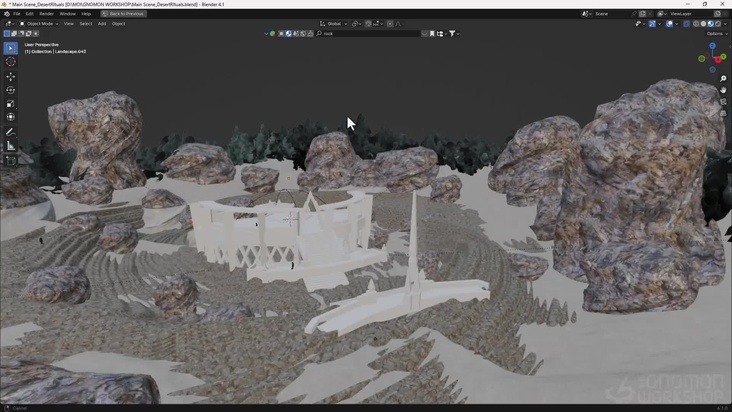Viewport: 732px width, 412px height.
Task: Click the zoom magnifier viewport gizmo
Action: (x=723, y=78)
